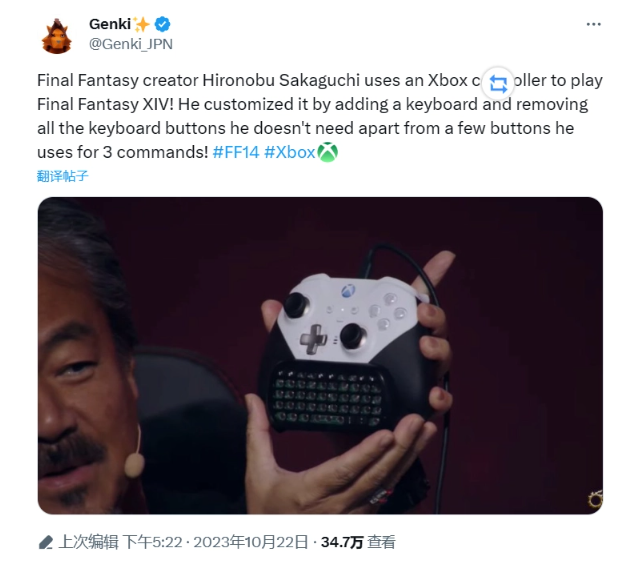Open the Genki fox profile avatar
Image resolution: width=623 pixels, height=576 pixels.
(56, 36)
